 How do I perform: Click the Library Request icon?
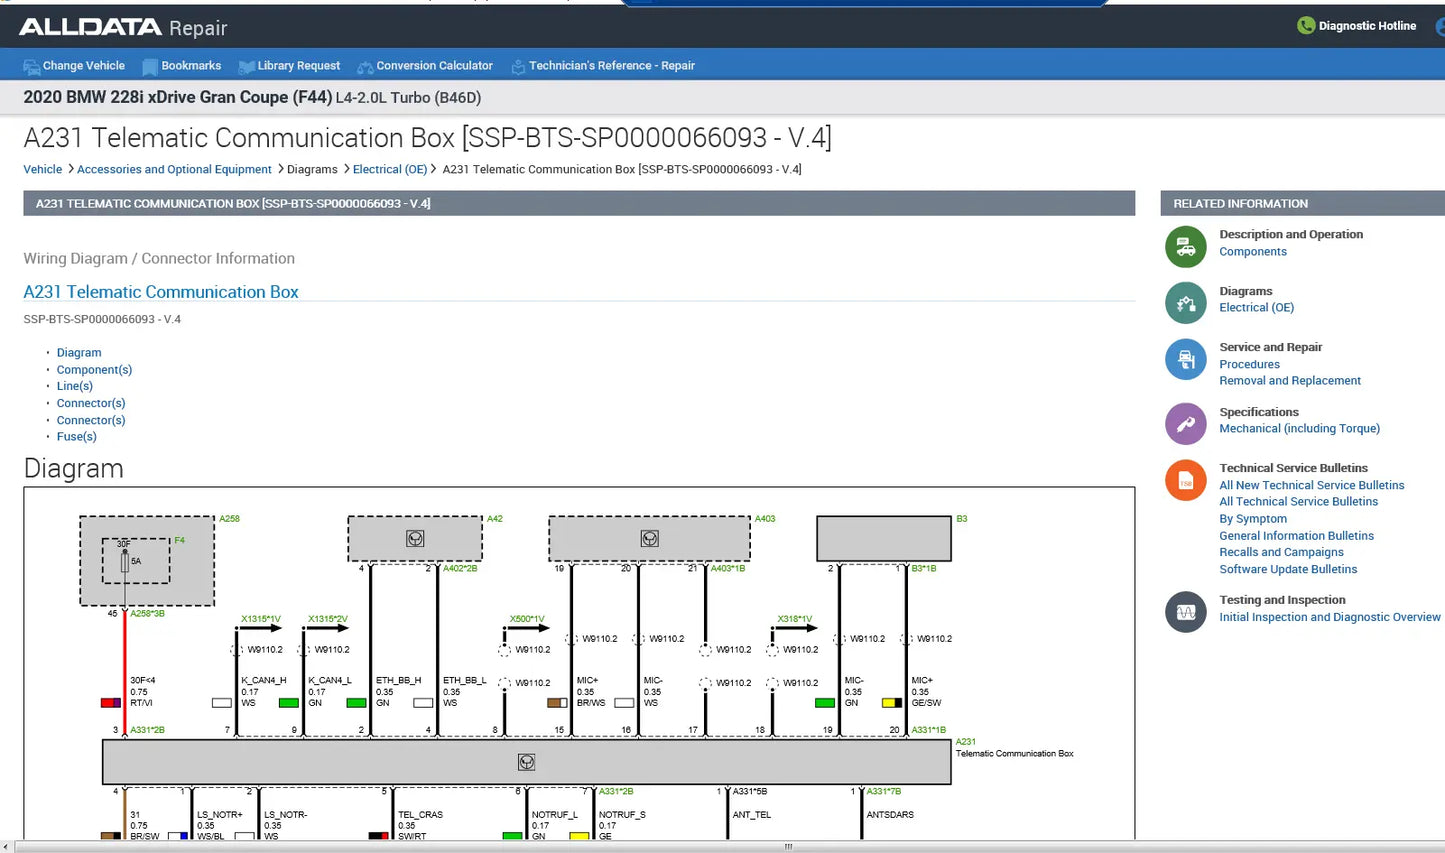coord(246,67)
